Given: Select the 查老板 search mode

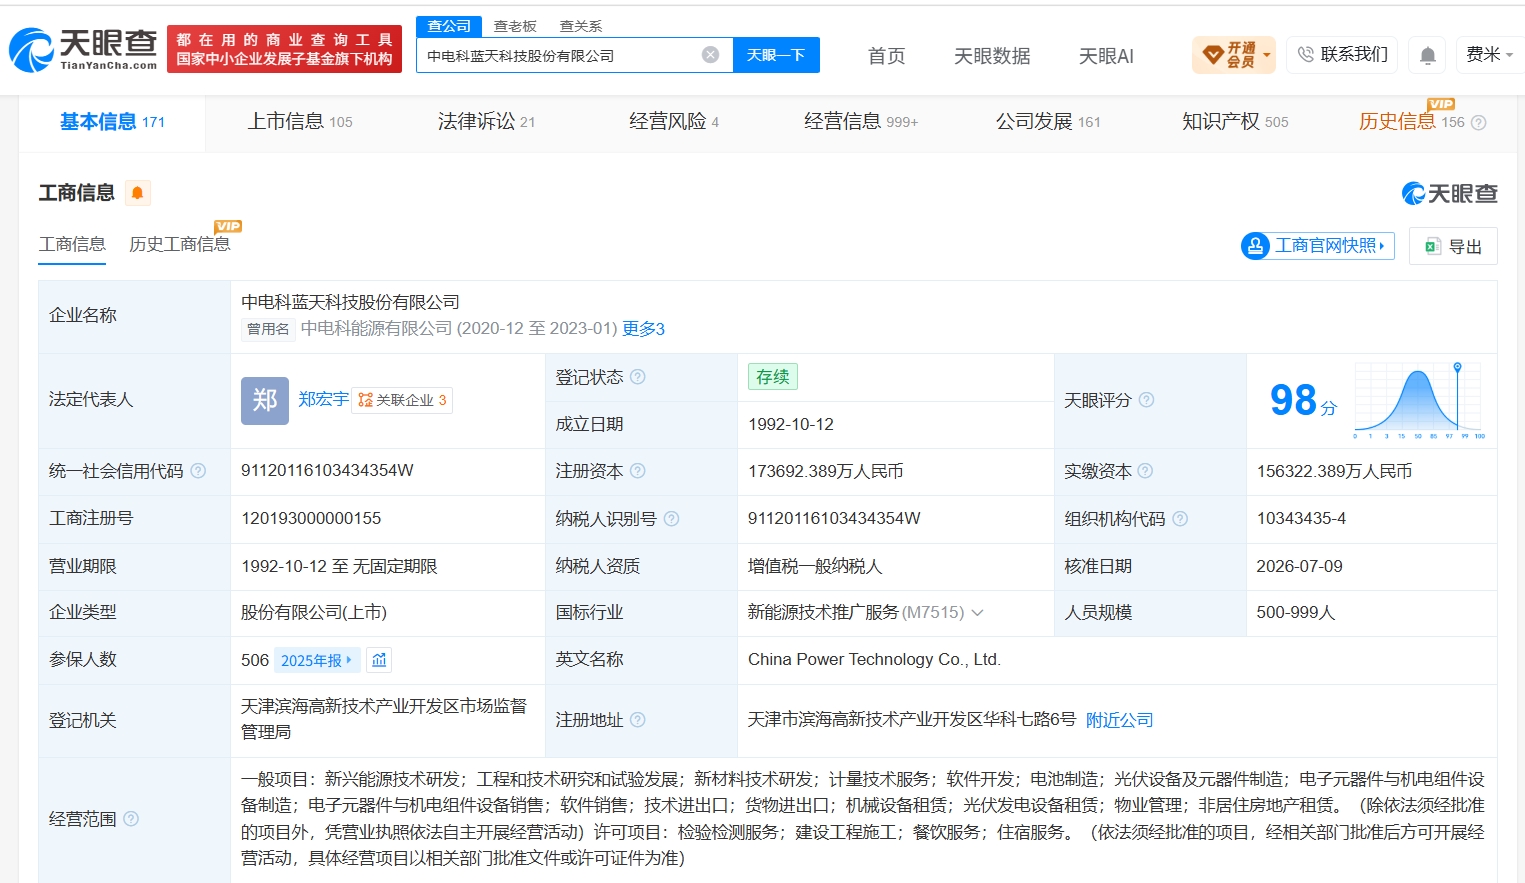Looking at the screenshot, I should point(515,26).
